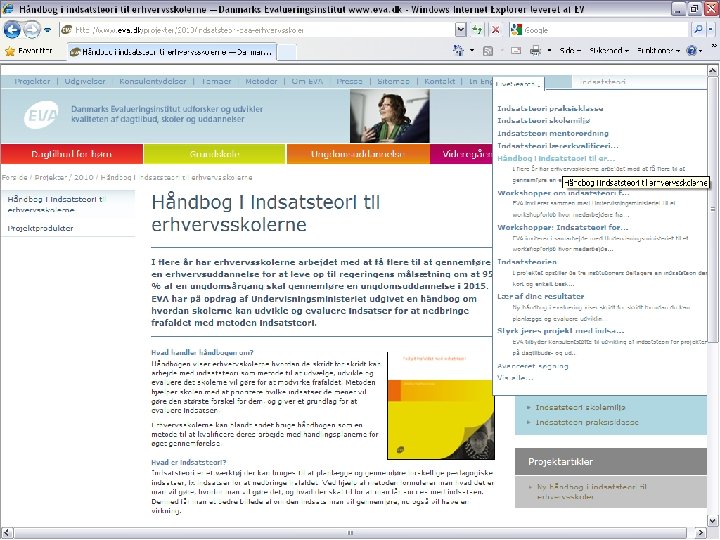Viewport: 720px width, 540px height.
Task: Click the Refresh page icon
Action: click(x=477, y=30)
